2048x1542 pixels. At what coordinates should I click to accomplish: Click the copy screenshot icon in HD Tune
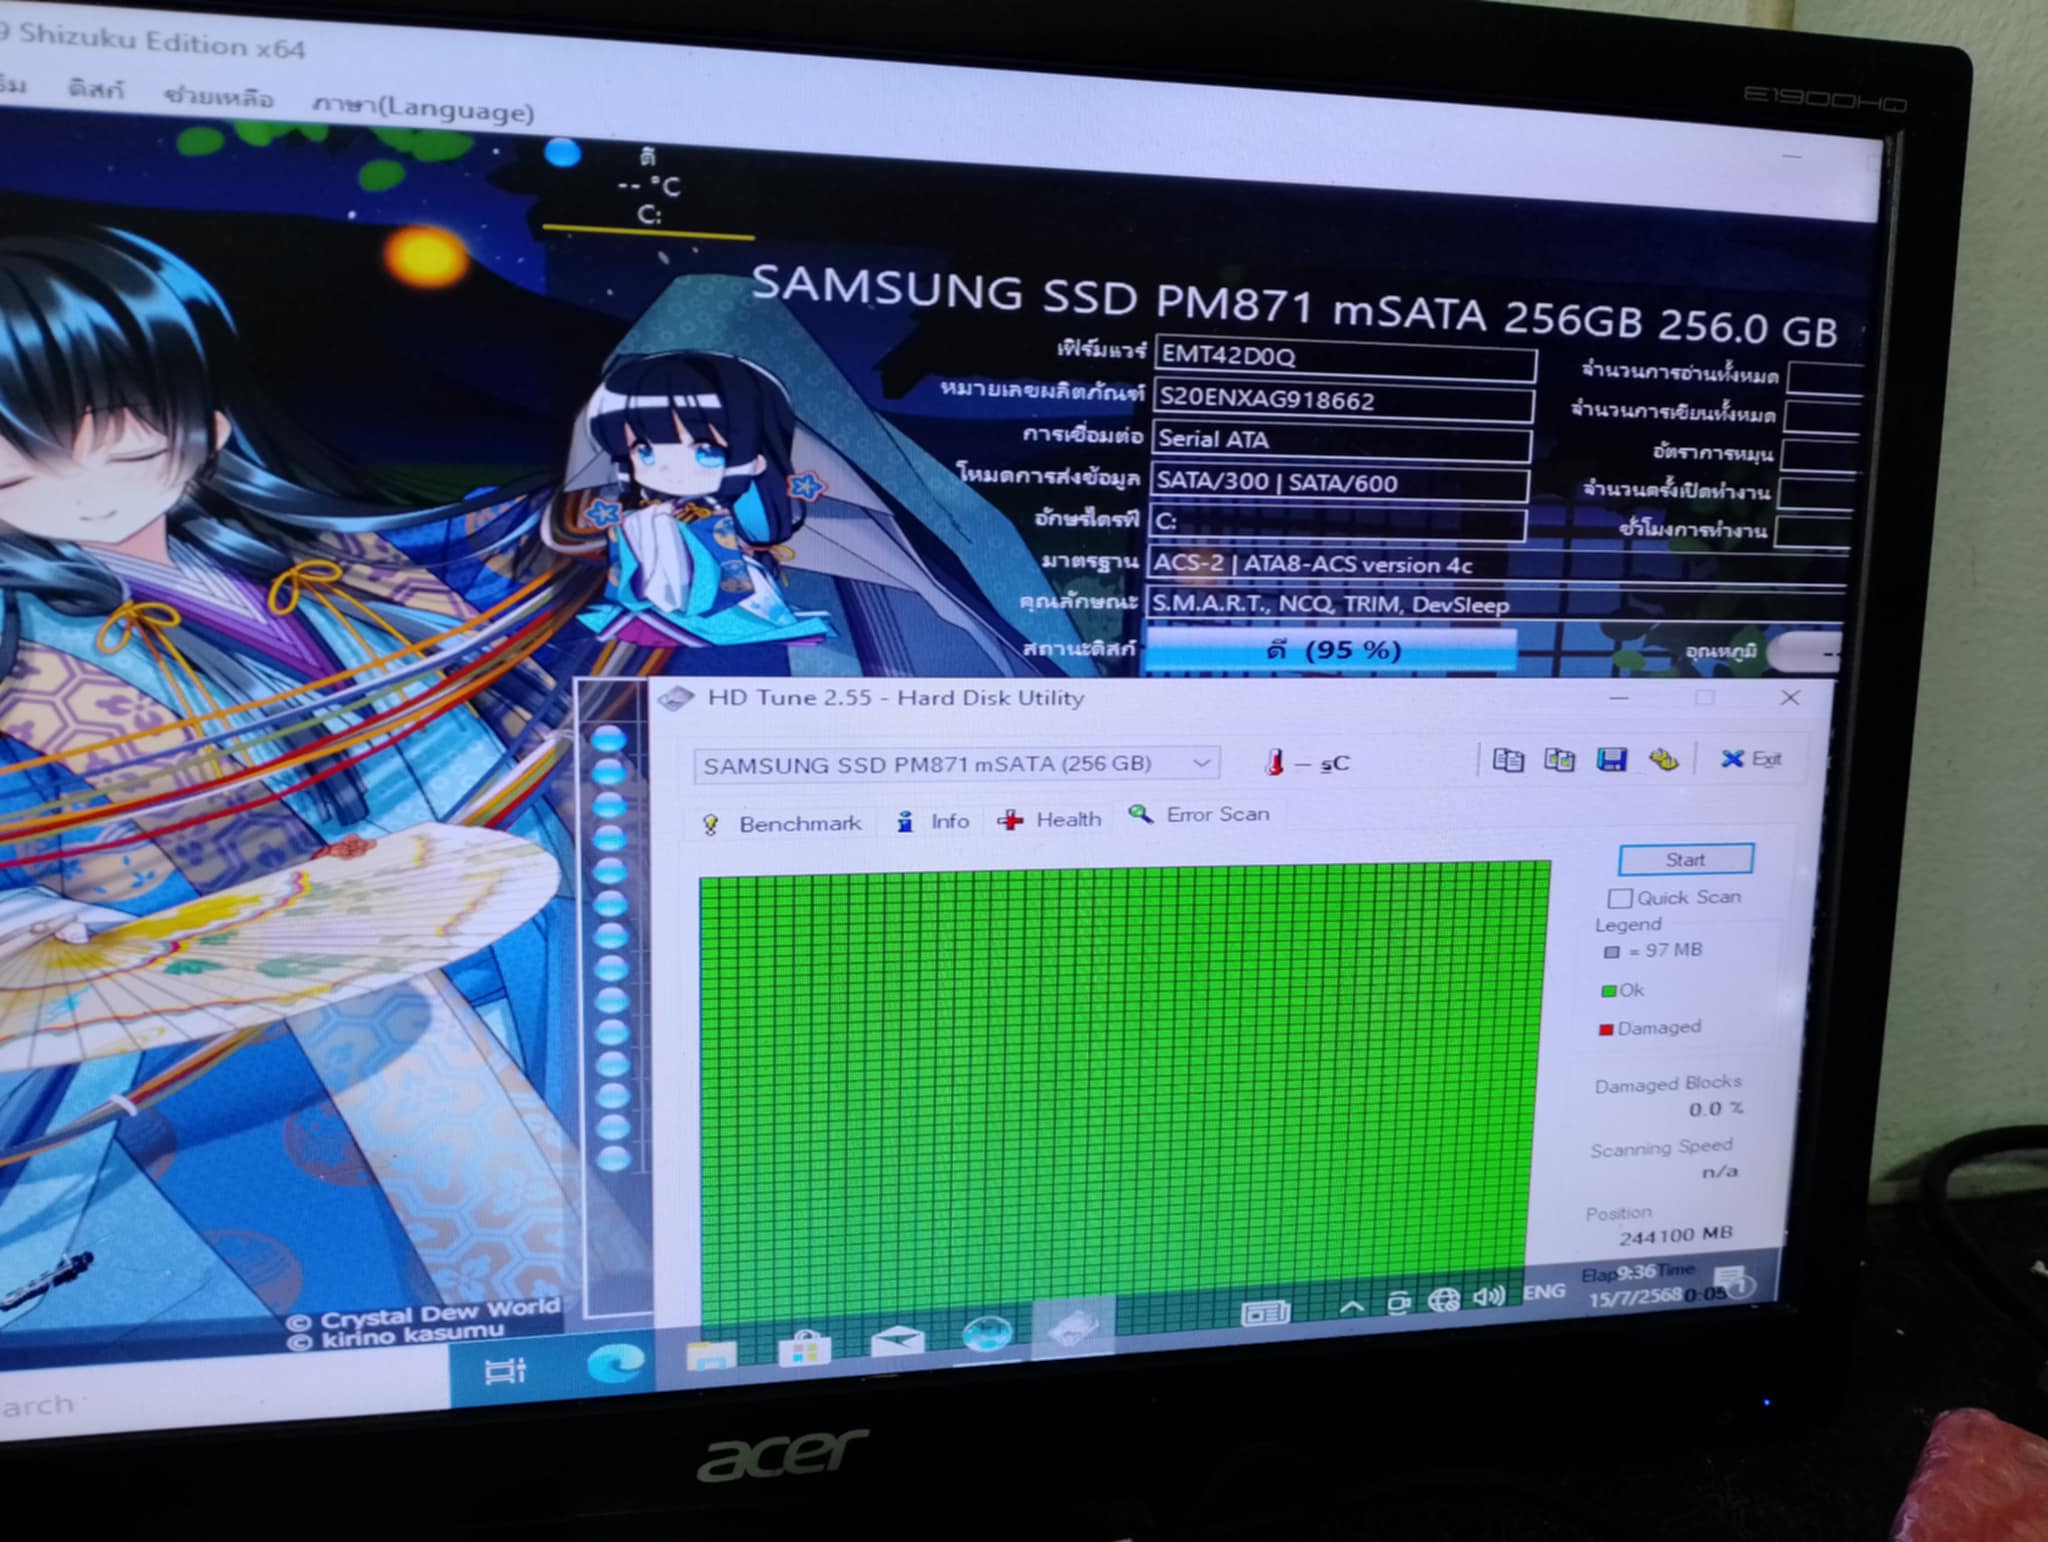click(x=1560, y=761)
